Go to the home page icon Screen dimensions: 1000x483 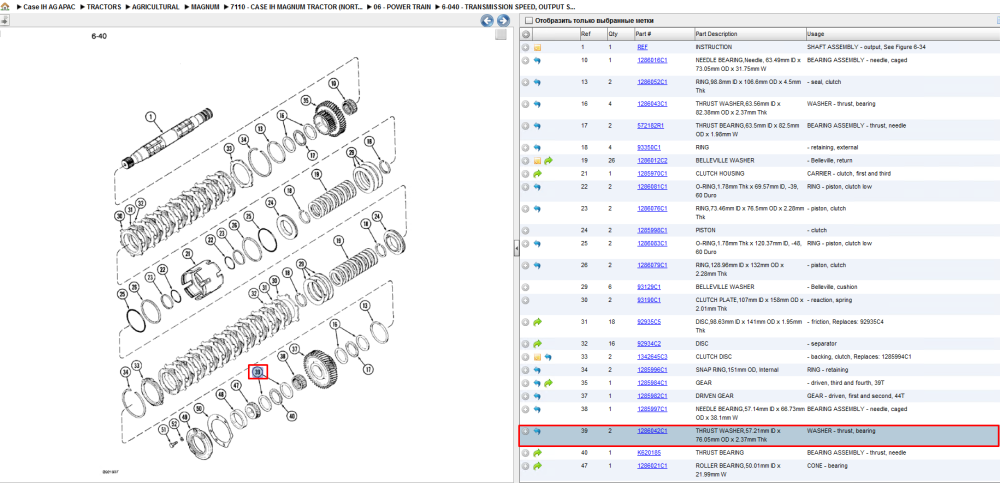click(4, 6)
